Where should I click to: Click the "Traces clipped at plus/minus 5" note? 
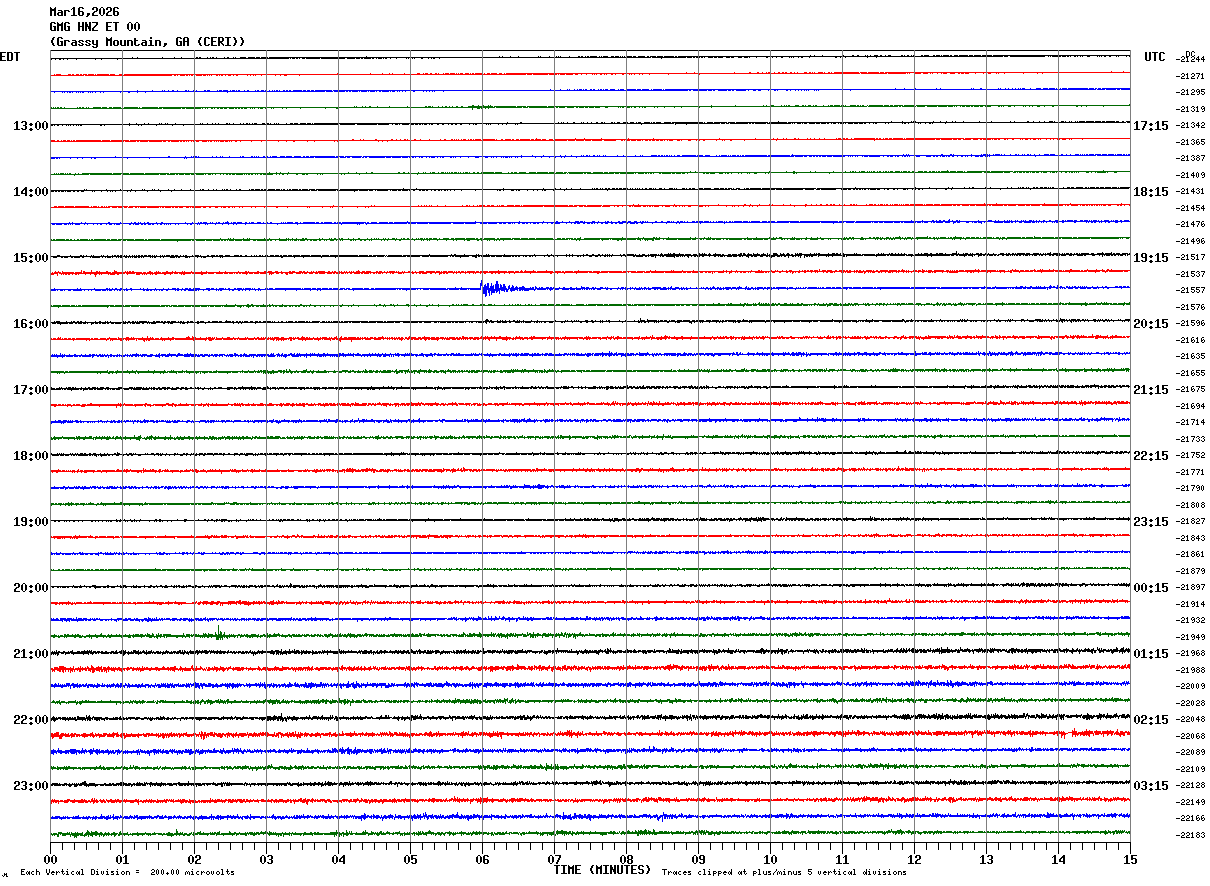coord(784,873)
